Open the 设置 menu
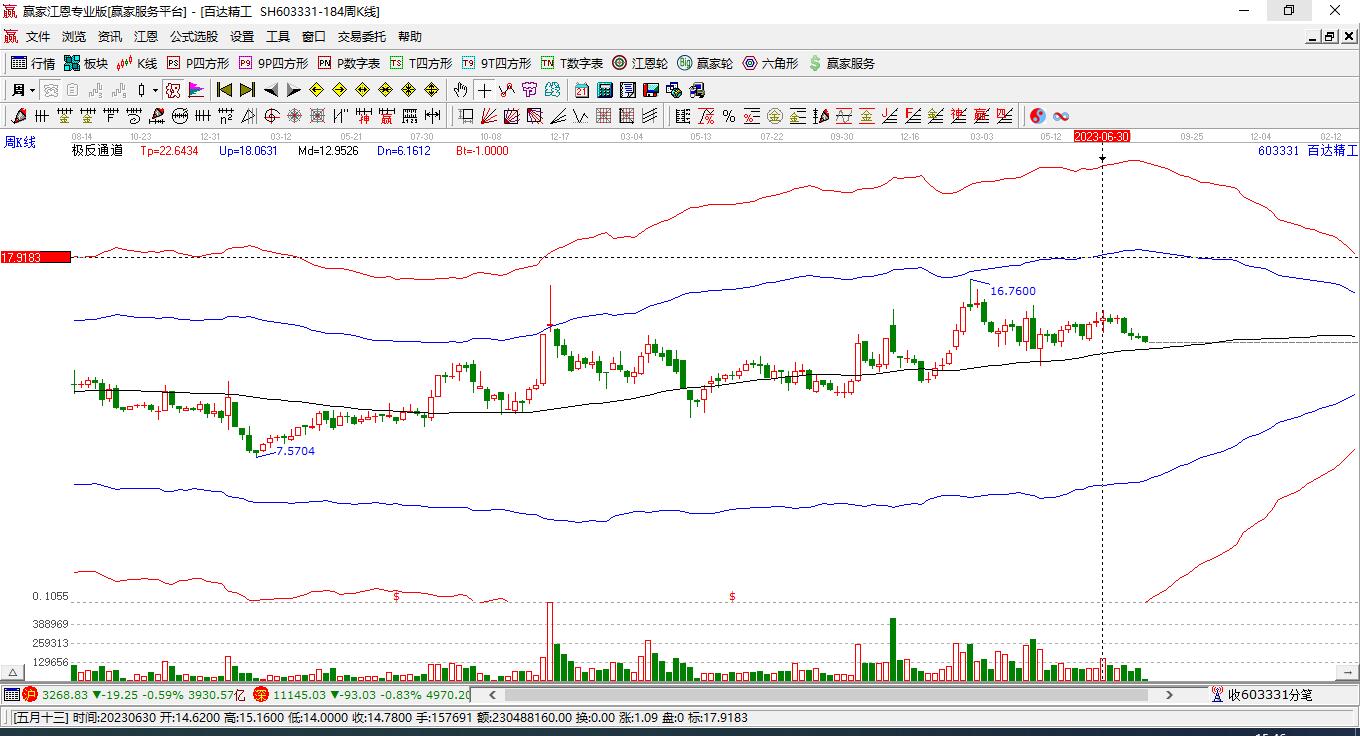The height and width of the screenshot is (736, 1360). pyautogui.click(x=242, y=37)
